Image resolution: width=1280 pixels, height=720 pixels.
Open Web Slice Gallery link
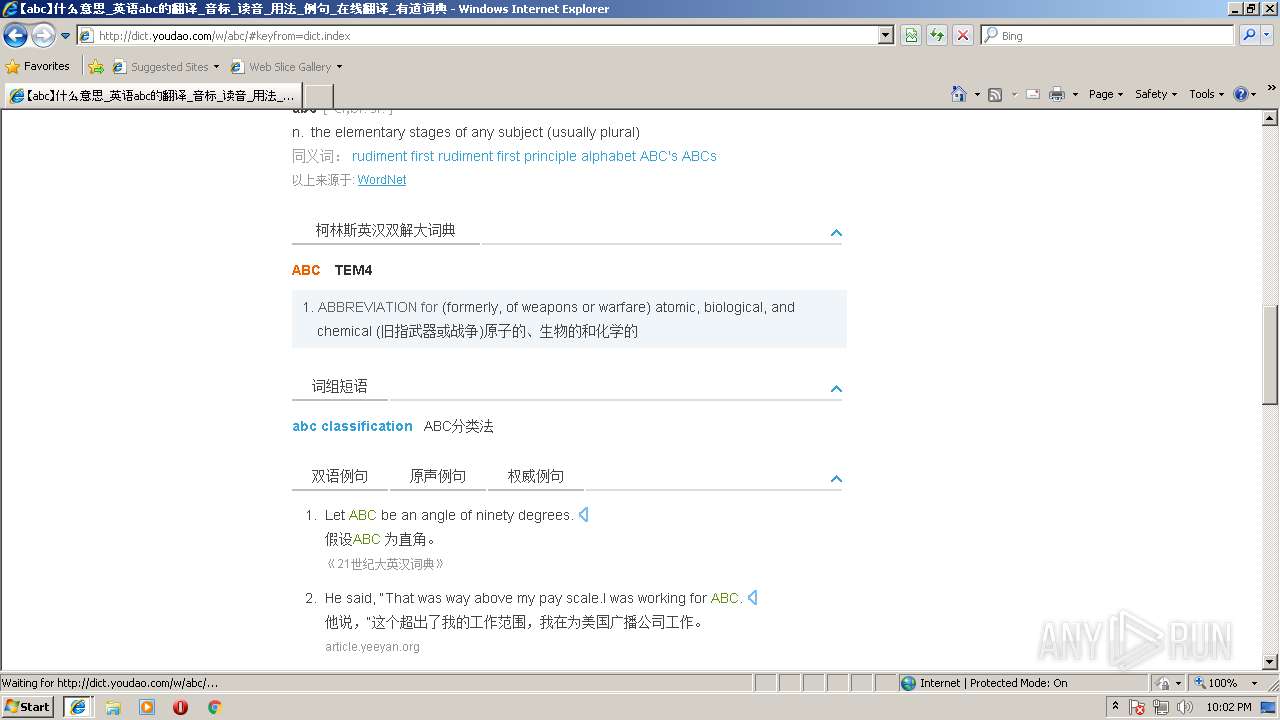[286, 67]
